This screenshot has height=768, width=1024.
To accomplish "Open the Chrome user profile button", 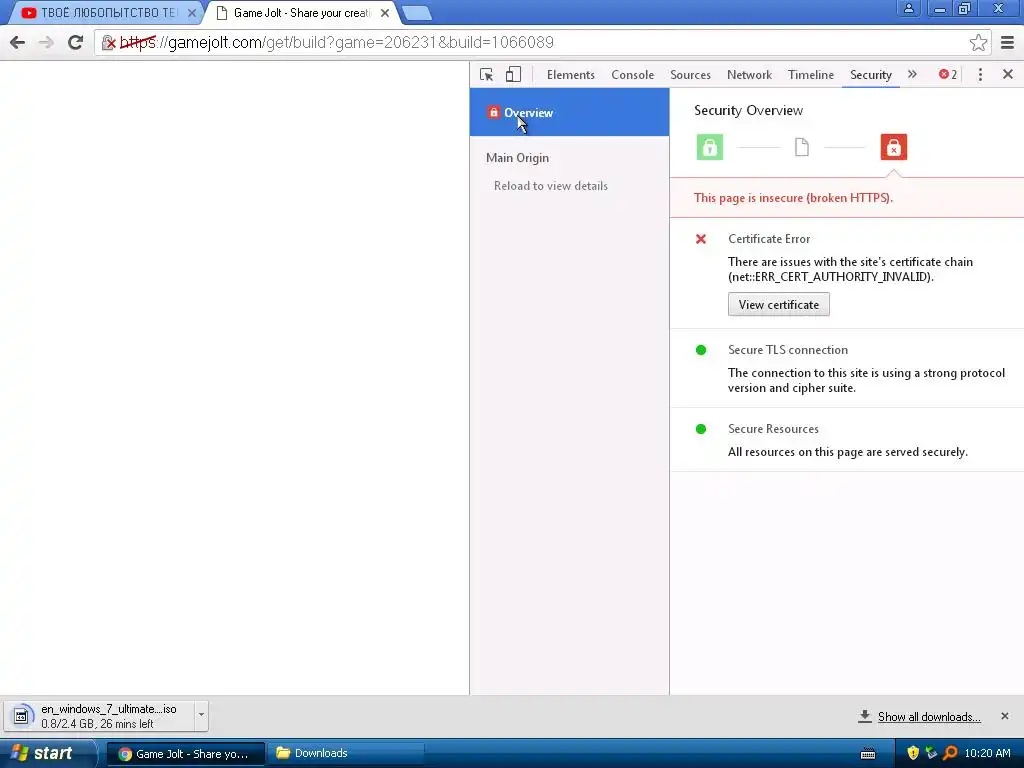I will (908, 8).
